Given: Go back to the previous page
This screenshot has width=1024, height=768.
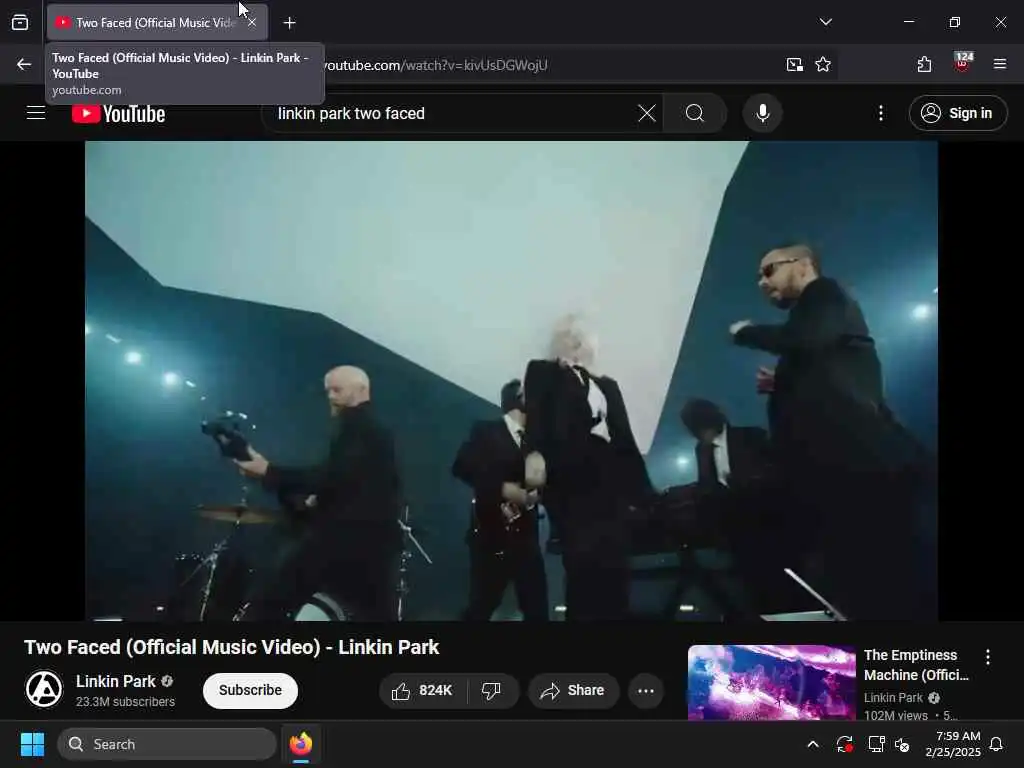Looking at the screenshot, I should click(24, 64).
